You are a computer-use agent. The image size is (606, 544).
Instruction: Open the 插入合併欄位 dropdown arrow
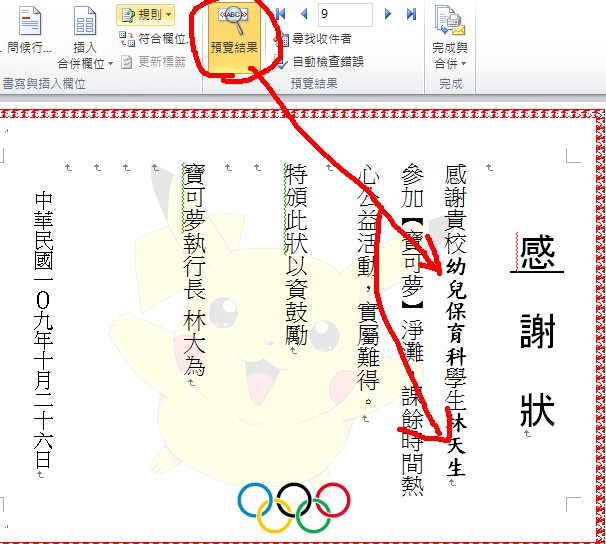point(110,63)
